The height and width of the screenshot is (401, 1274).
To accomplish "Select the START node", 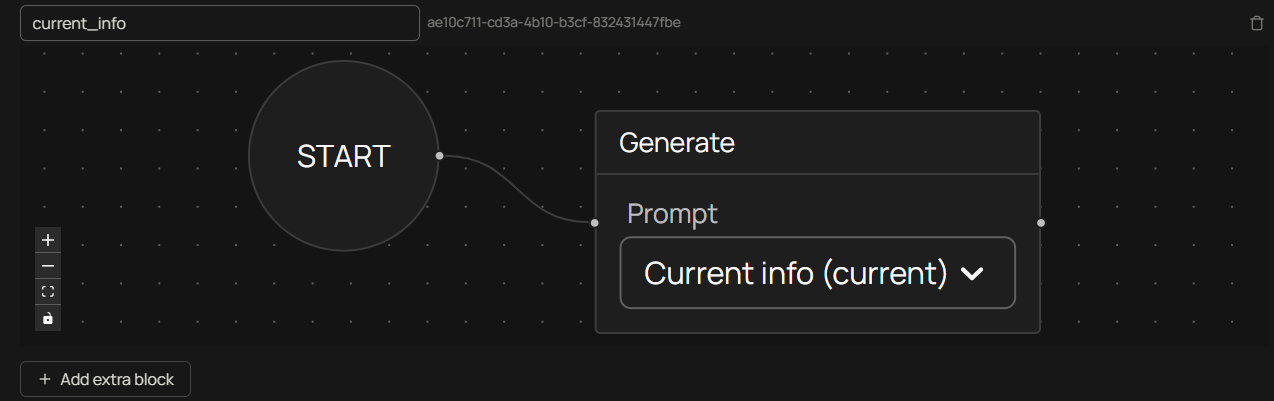I will [343, 156].
